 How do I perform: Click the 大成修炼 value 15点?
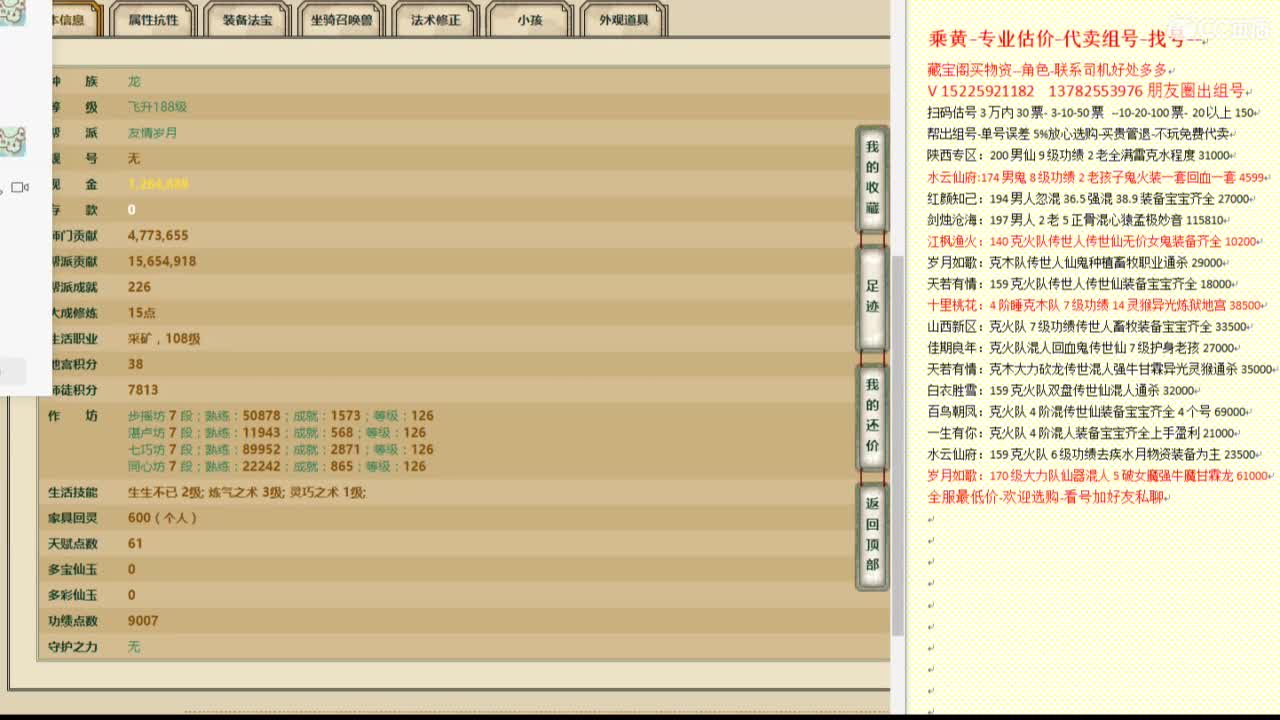pyautogui.click(x=141, y=313)
